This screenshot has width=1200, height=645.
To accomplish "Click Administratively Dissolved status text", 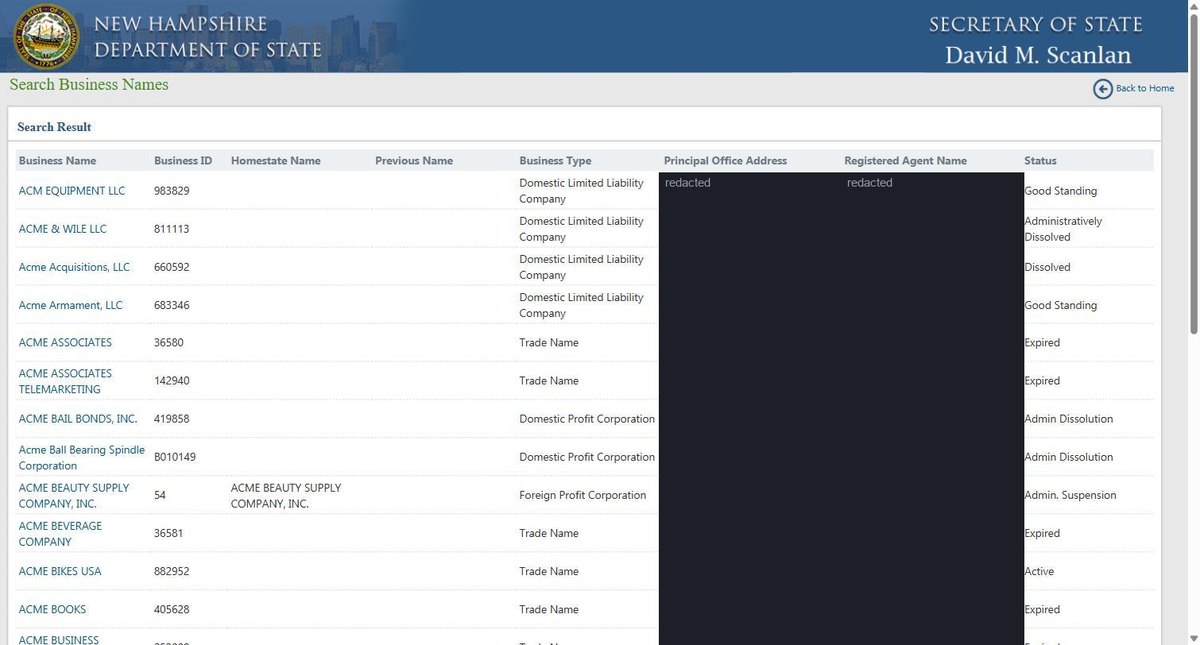I will coord(1063,229).
